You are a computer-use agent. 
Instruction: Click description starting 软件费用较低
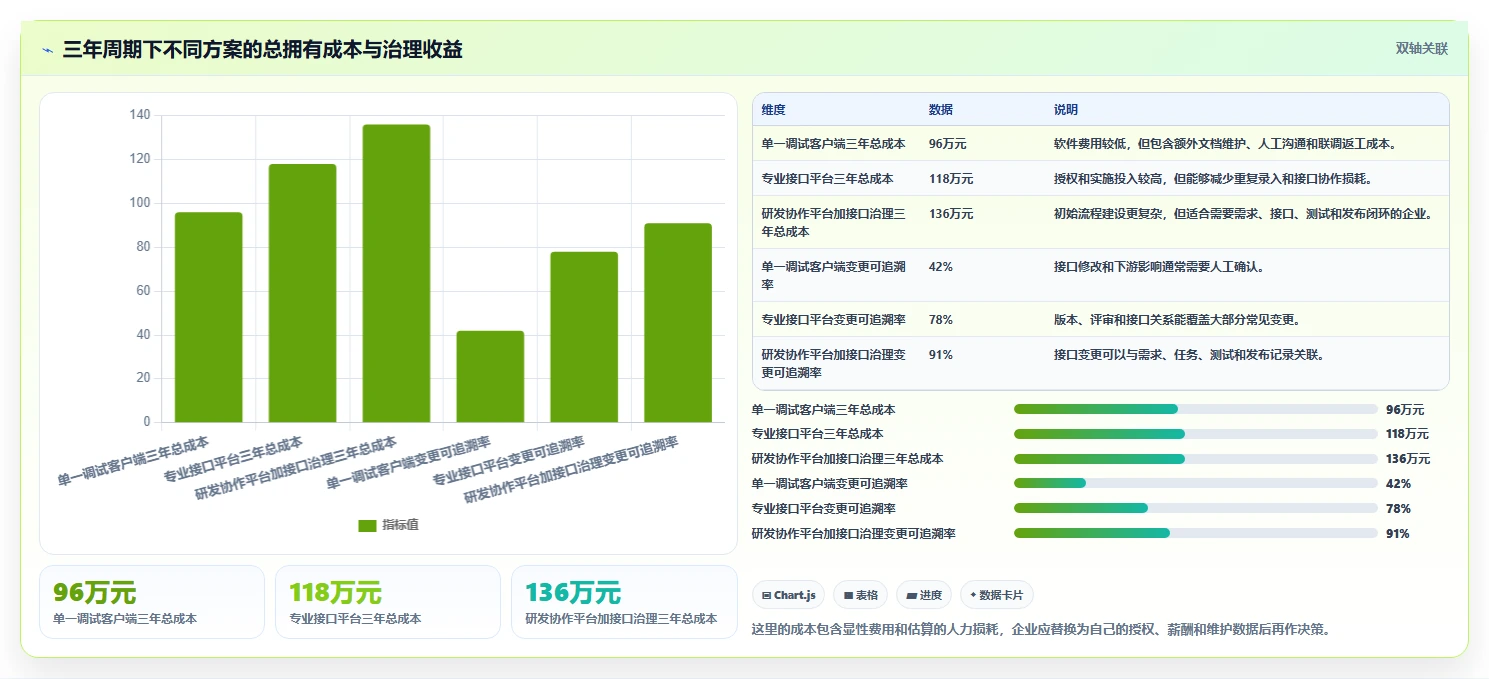[x=1225, y=144]
